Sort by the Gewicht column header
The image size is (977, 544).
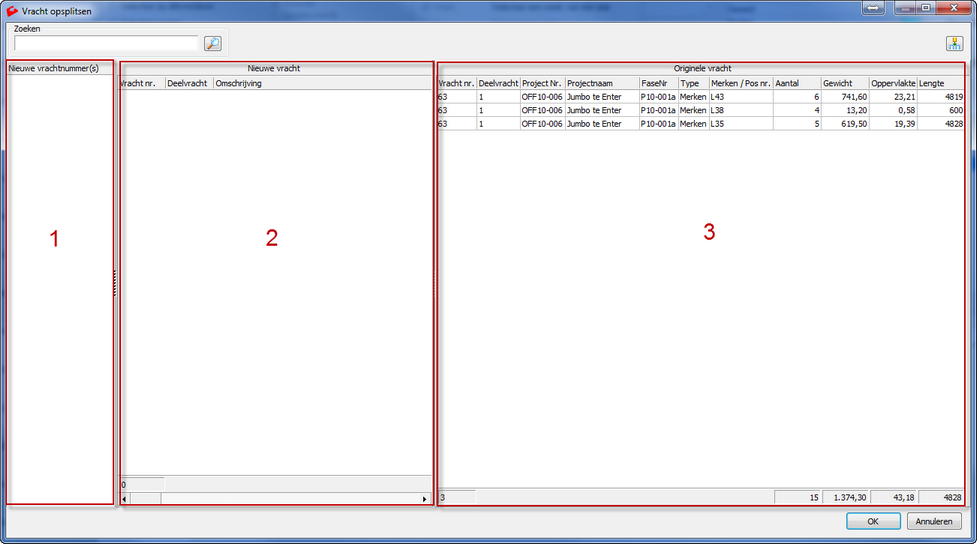(x=844, y=83)
